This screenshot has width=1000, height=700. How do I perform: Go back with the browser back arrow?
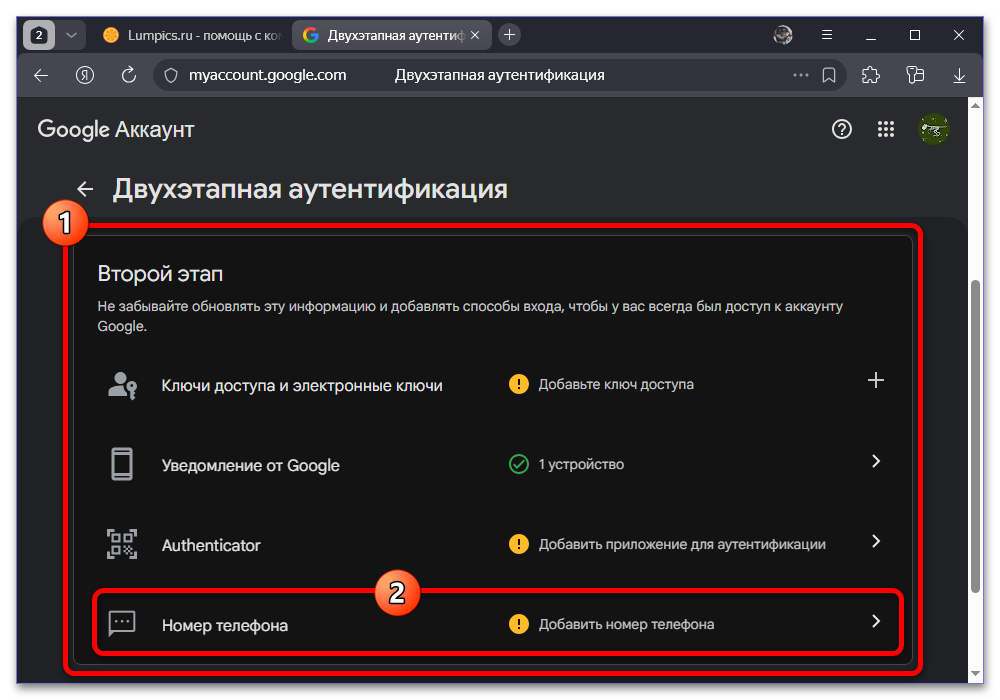pyautogui.click(x=41, y=75)
